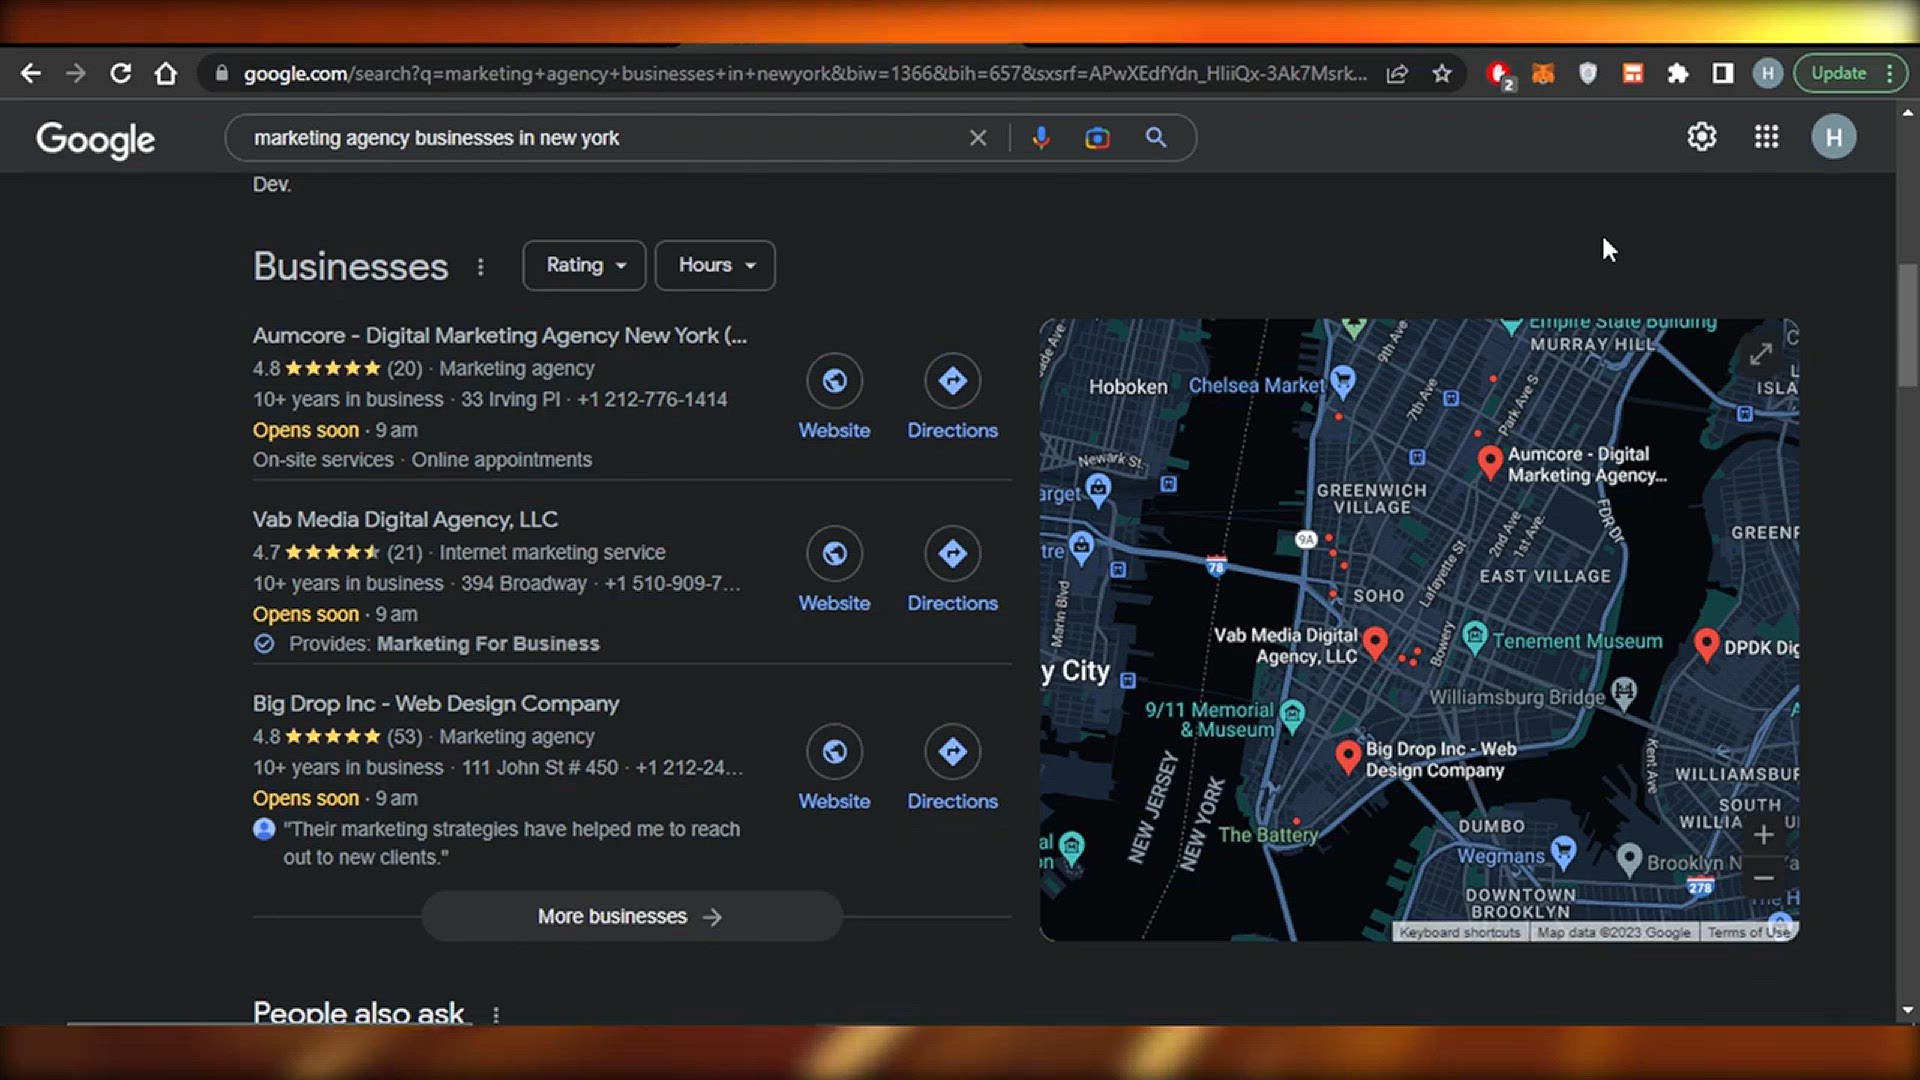Open the Website button for Vab Media
The image size is (1920, 1080).
[x=834, y=571]
